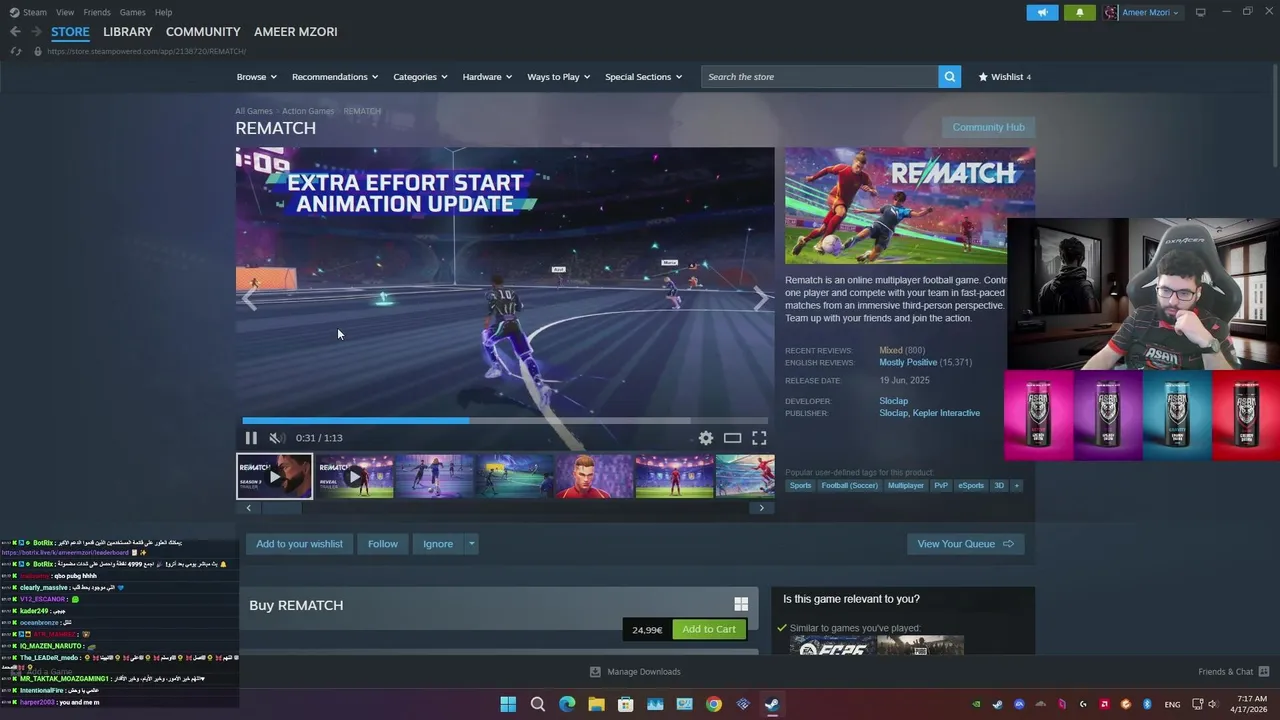Reload the store page
This screenshot has height=720, width=1280.
(x=16, y=51)
